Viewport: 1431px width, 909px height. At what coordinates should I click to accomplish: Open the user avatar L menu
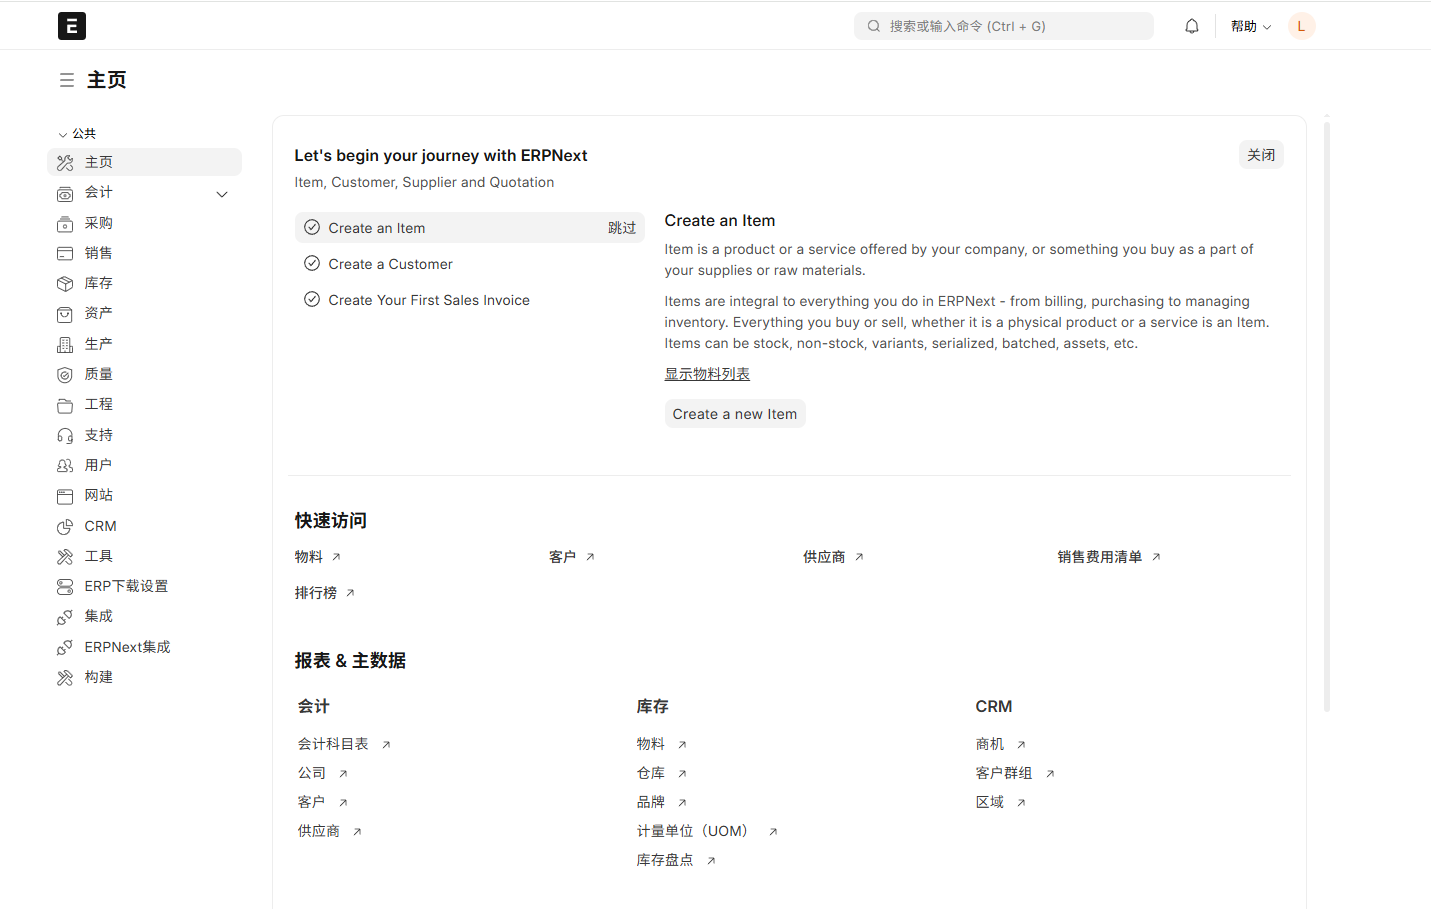click(1301, 26)
